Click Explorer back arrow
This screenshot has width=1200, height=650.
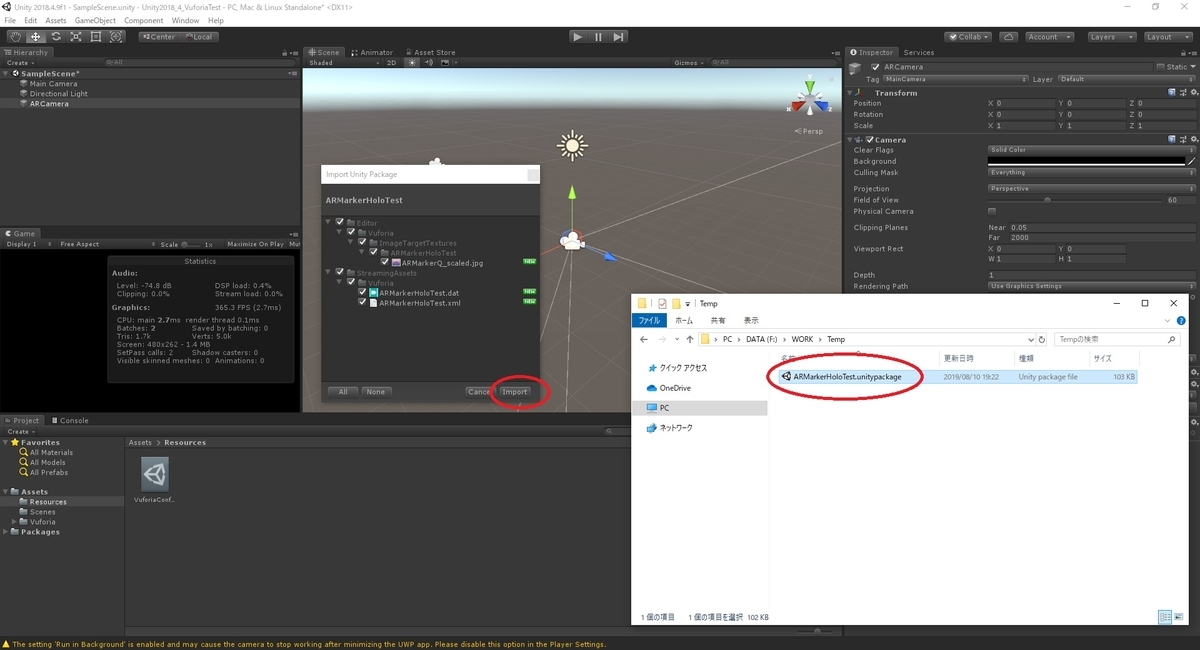(x=645, y=339)
